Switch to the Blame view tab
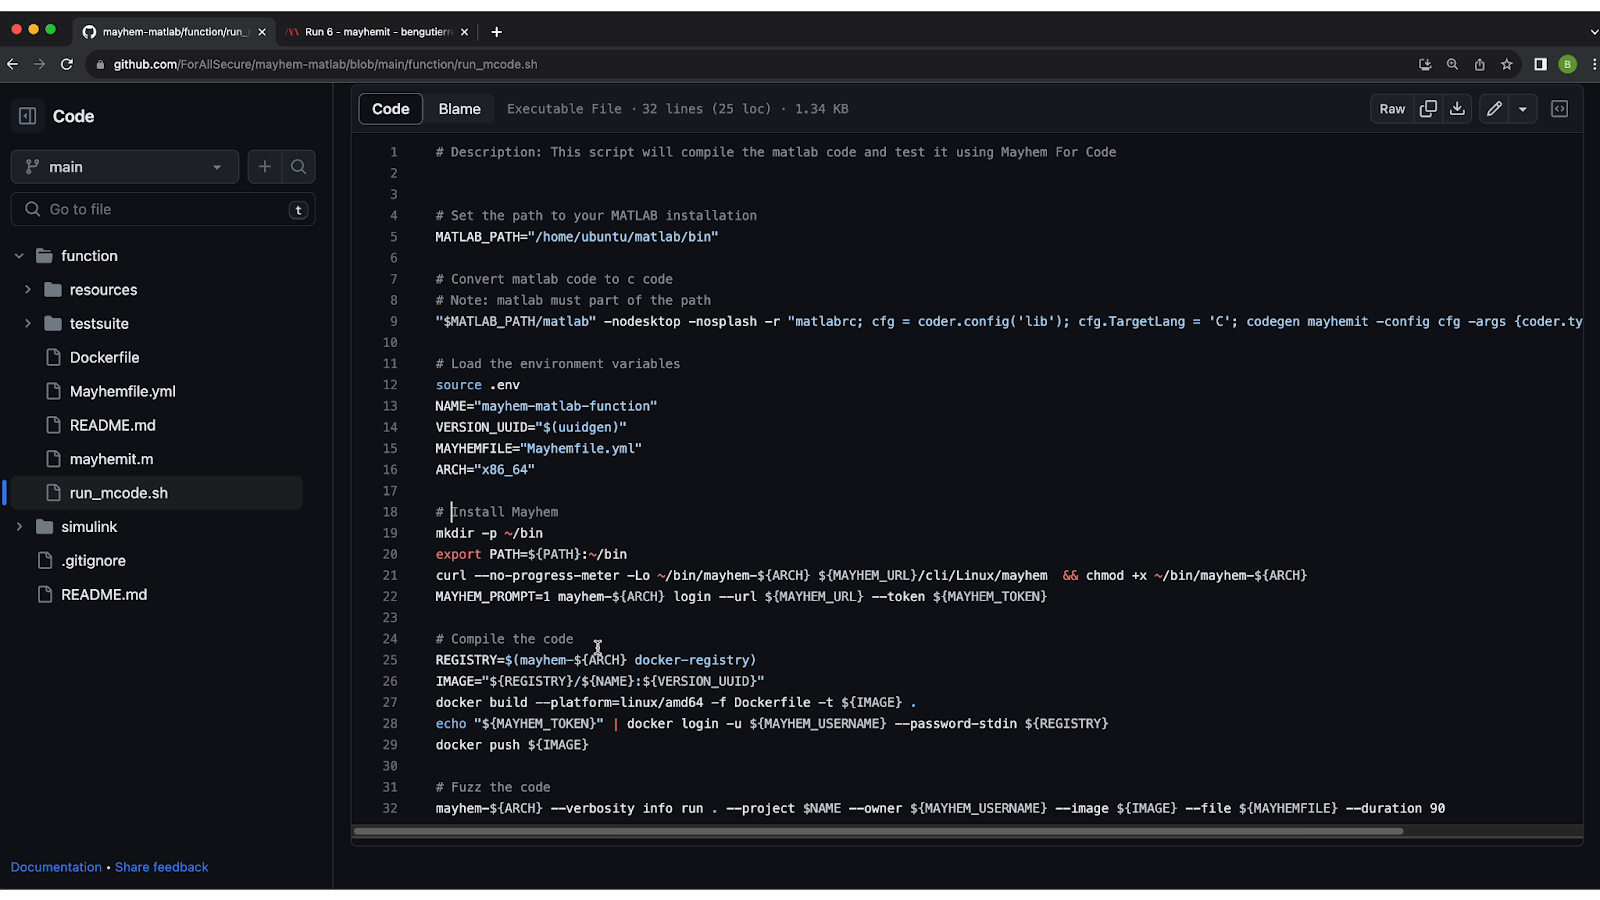Viewport: 1600px width, 900px height. [x=459, y=109]
